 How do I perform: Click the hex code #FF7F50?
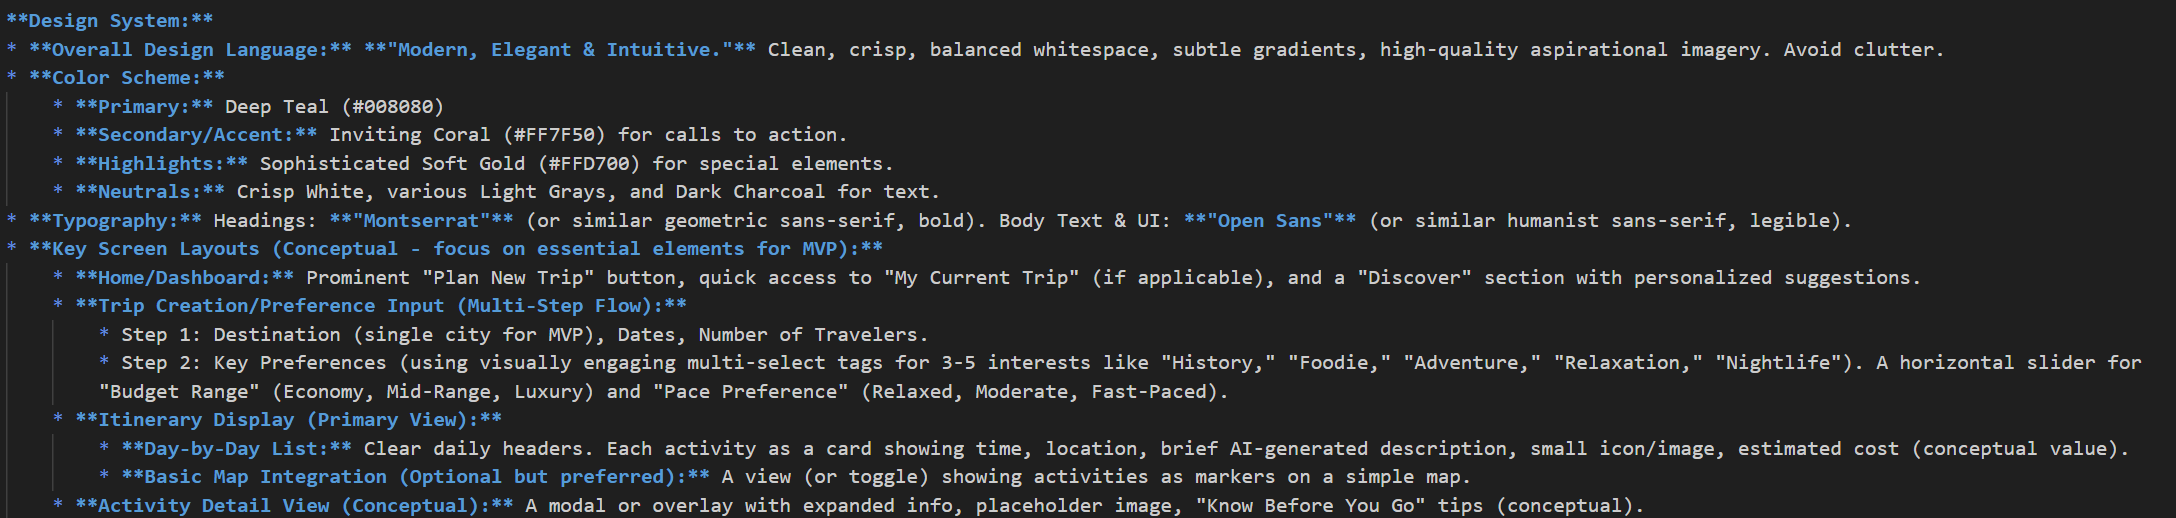point(554,134)
